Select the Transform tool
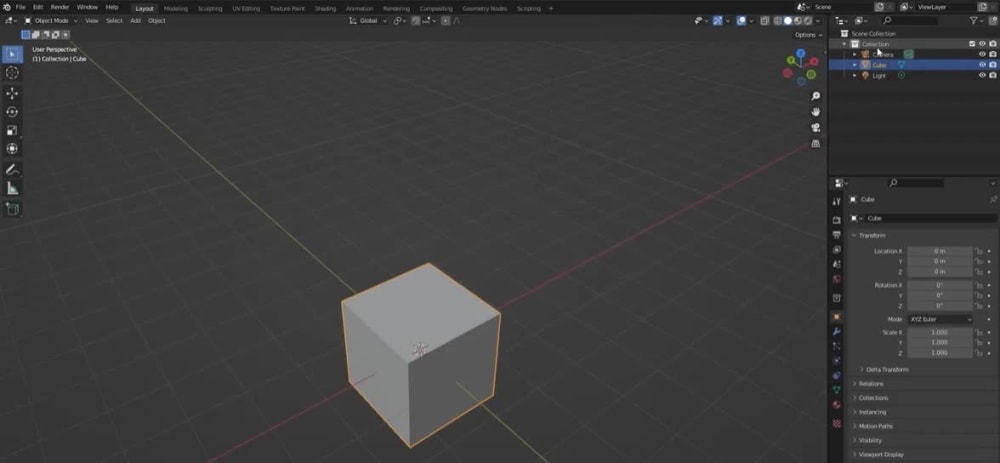This screenshot has height=463, width=1000. (x=12, y=149)
